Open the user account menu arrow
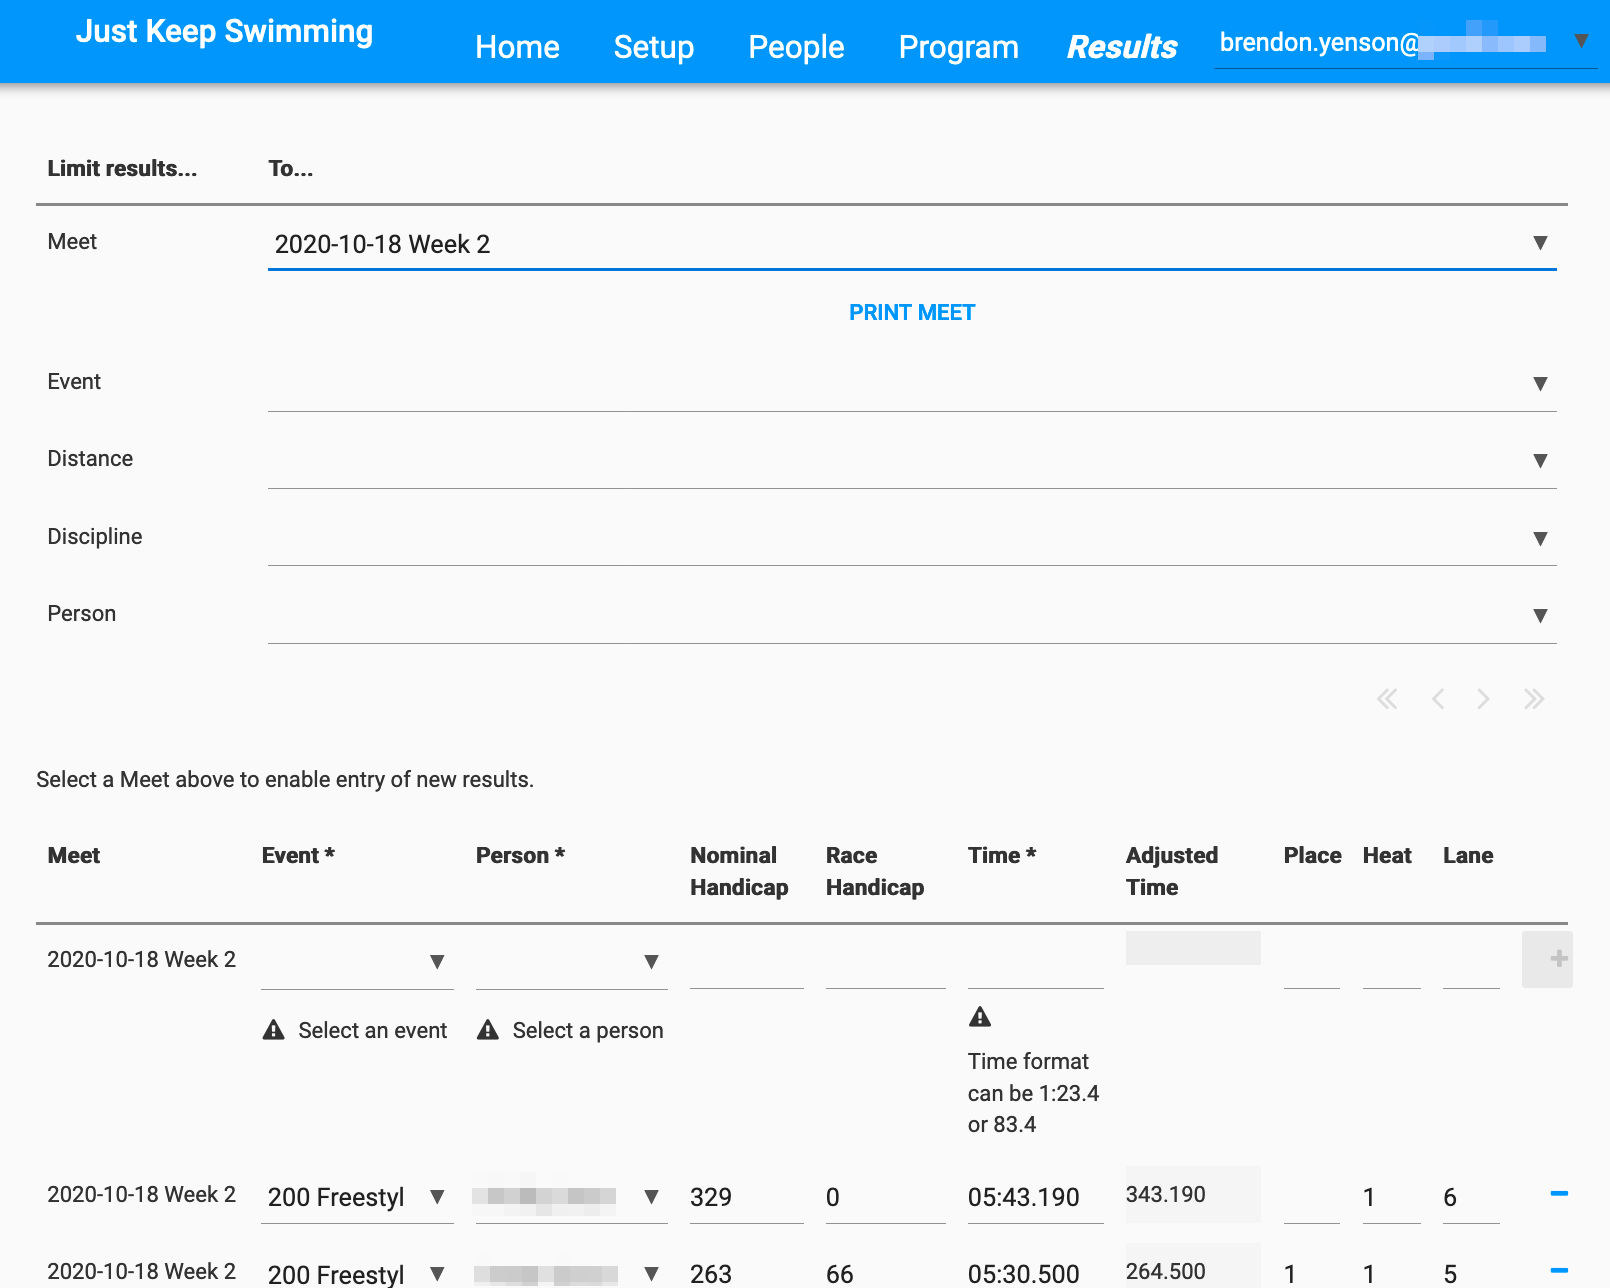The height and width of the screenshot is (1288, 1610). click(x=1581, y=41)
